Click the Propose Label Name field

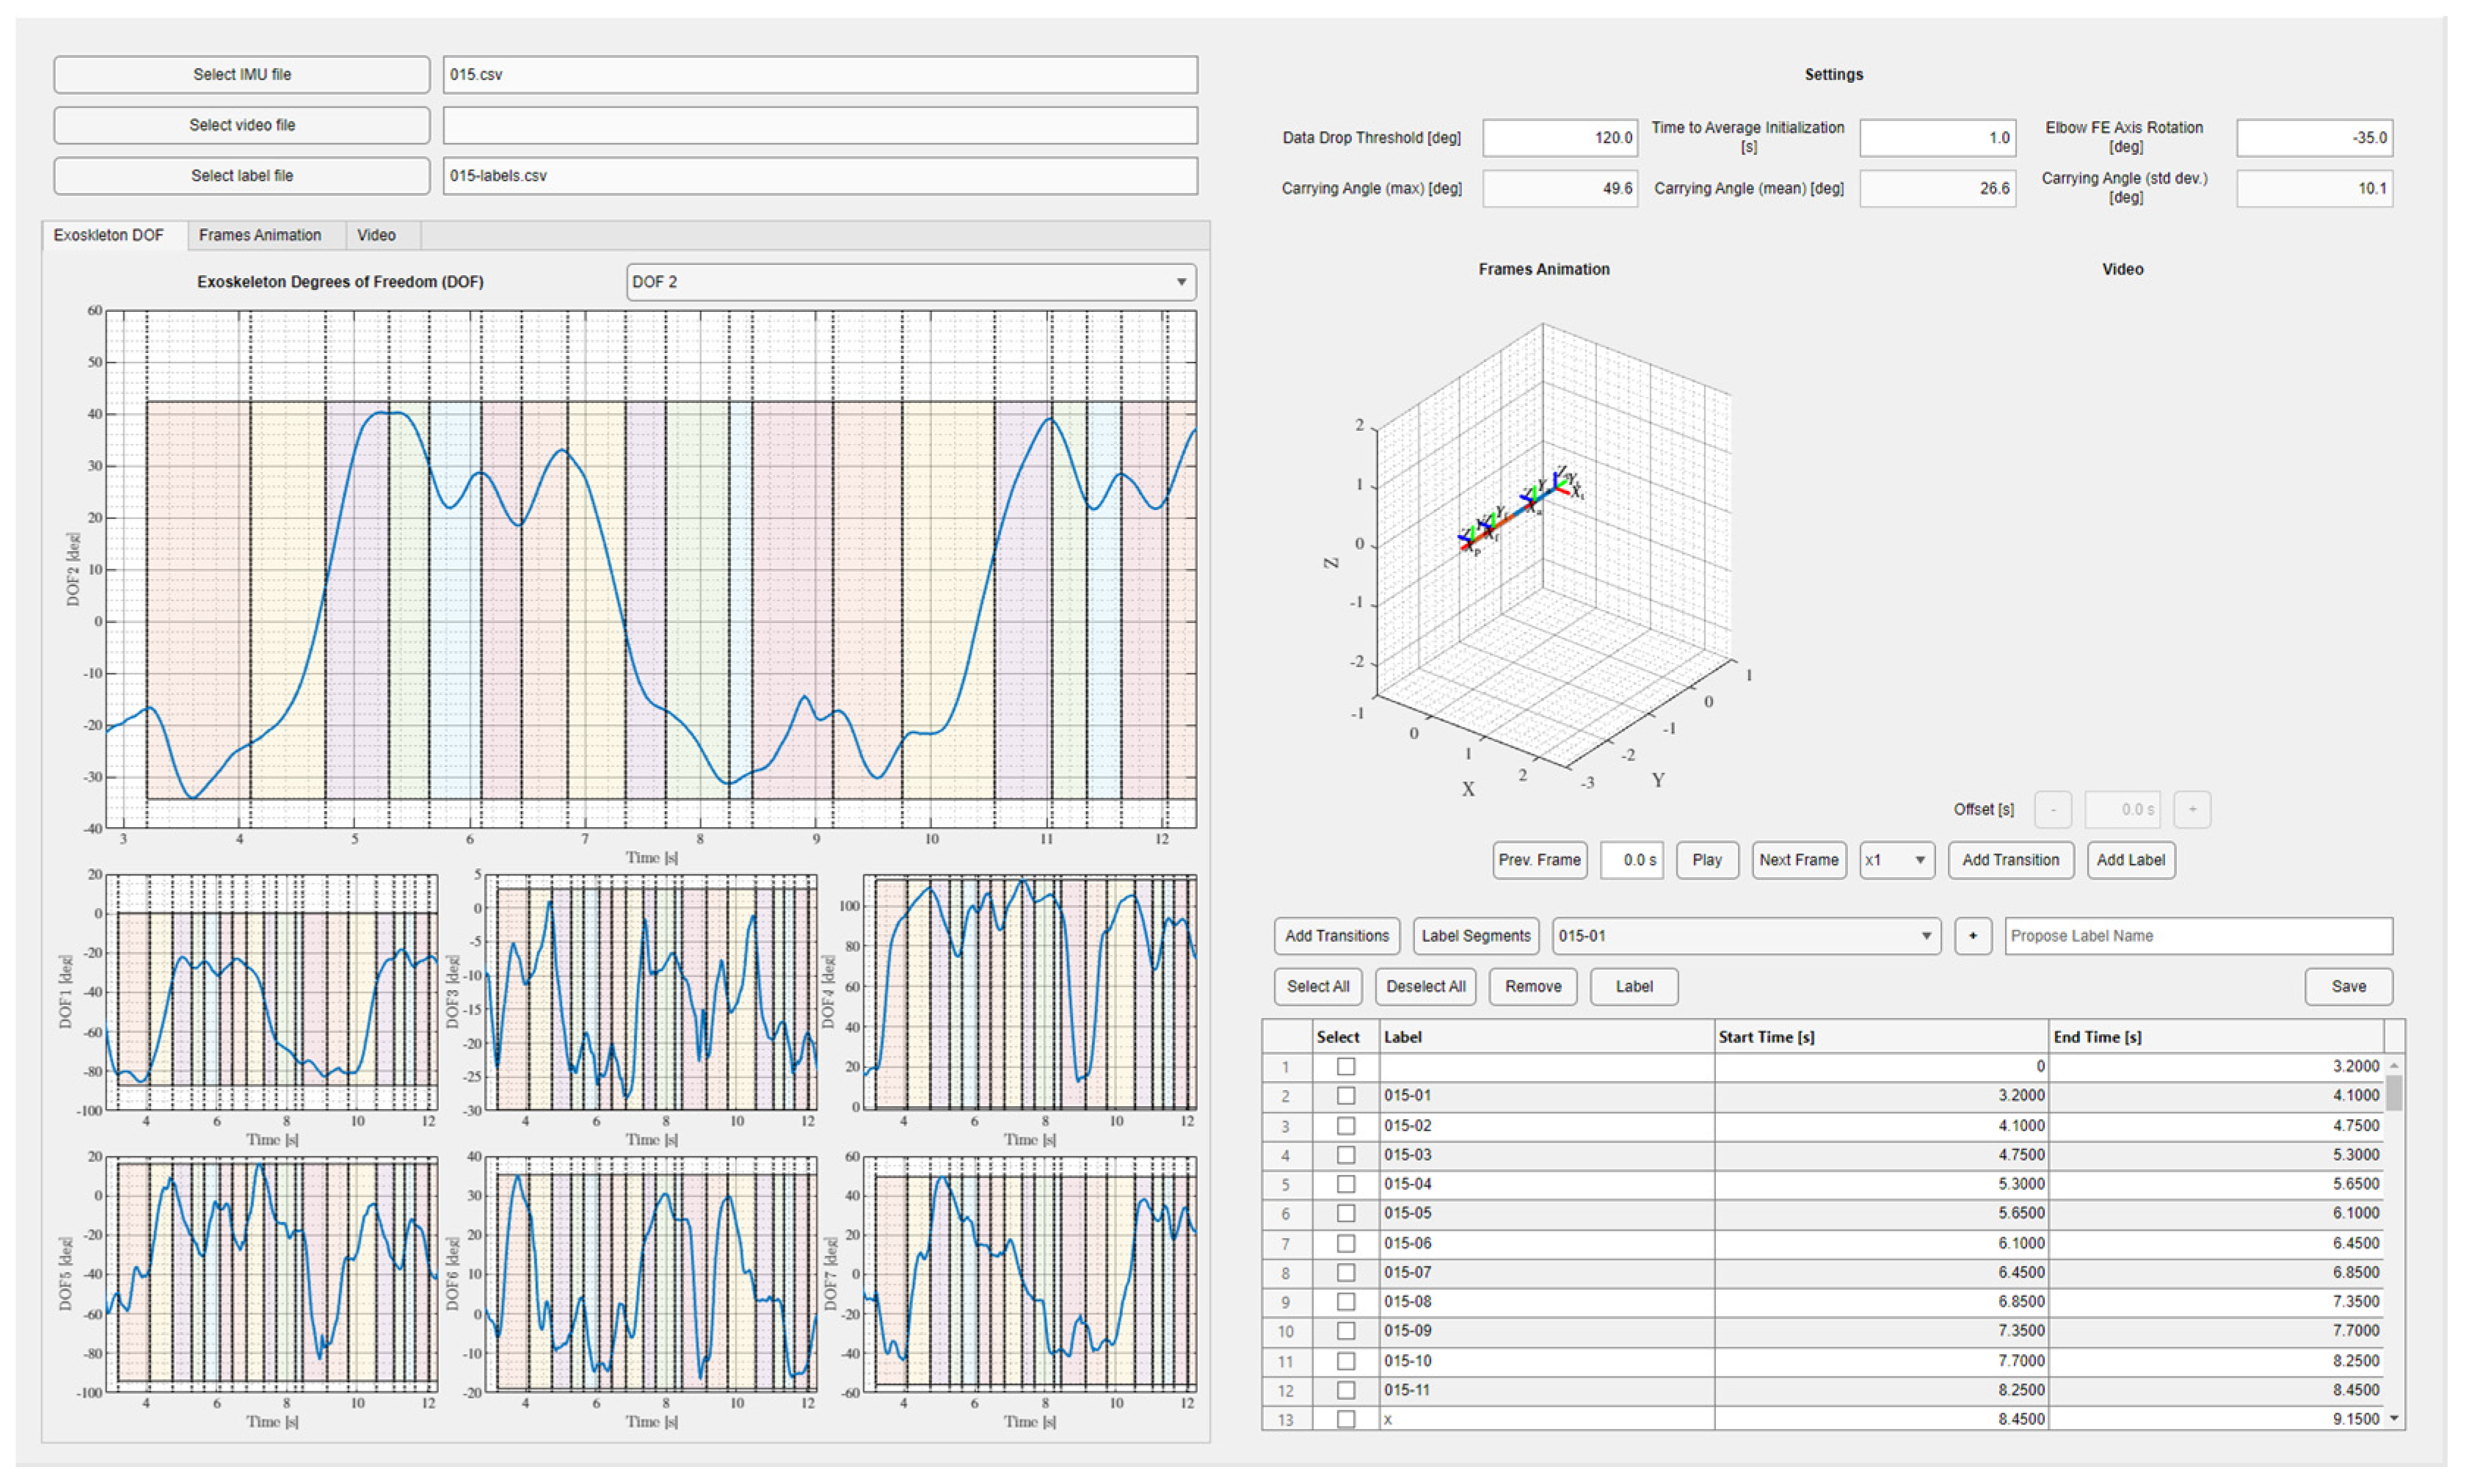[2197, 936]
